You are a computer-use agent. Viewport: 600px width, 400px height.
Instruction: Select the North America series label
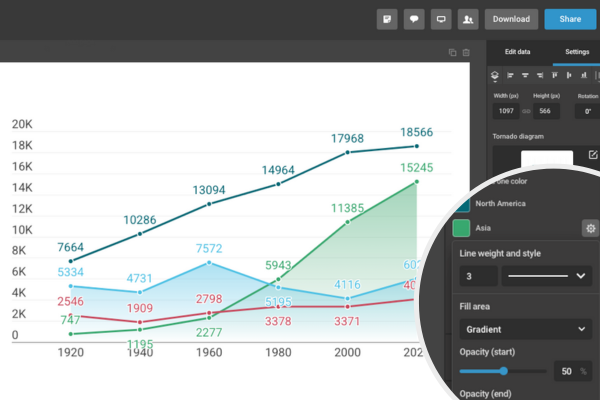[501, 204]
